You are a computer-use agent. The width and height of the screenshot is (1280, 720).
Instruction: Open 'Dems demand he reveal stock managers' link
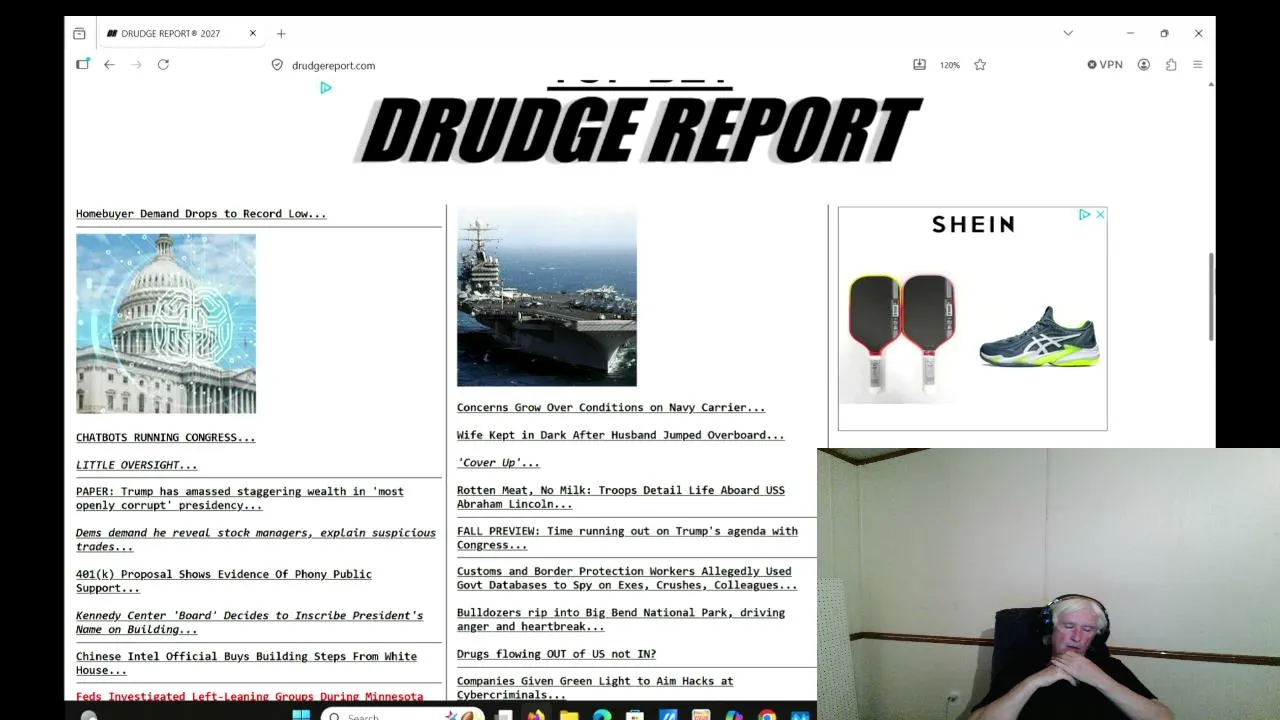click(256, 540)
